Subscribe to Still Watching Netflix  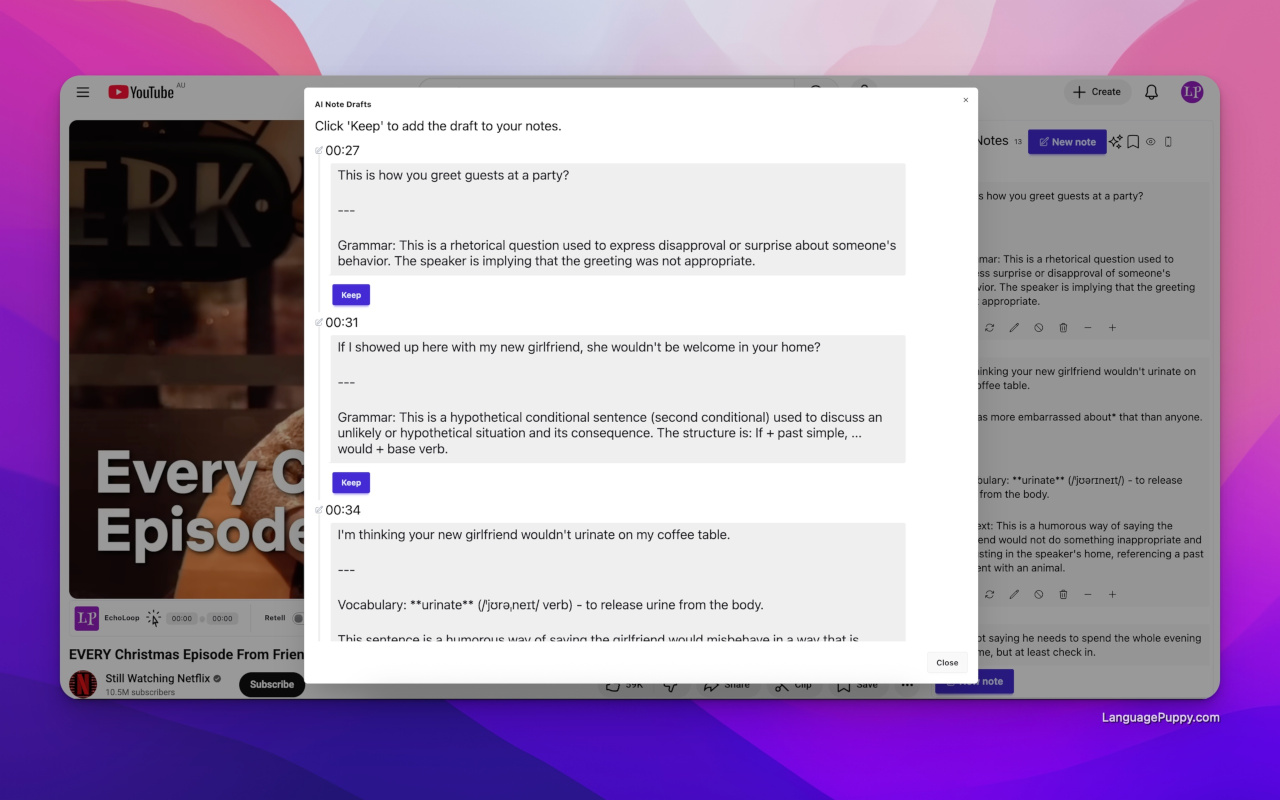272,685
